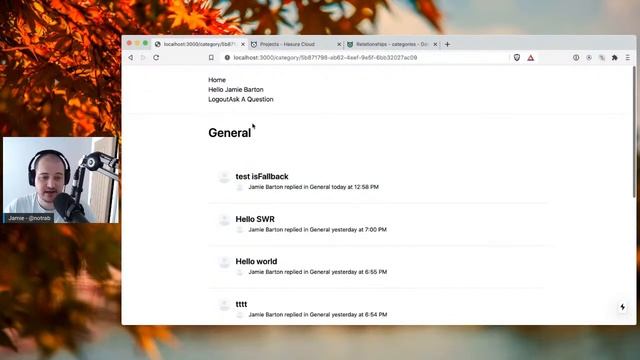Click the browser forward arrow
This screenshot has width=640, height=360.
pyautogui.click(x=143, y=58)
